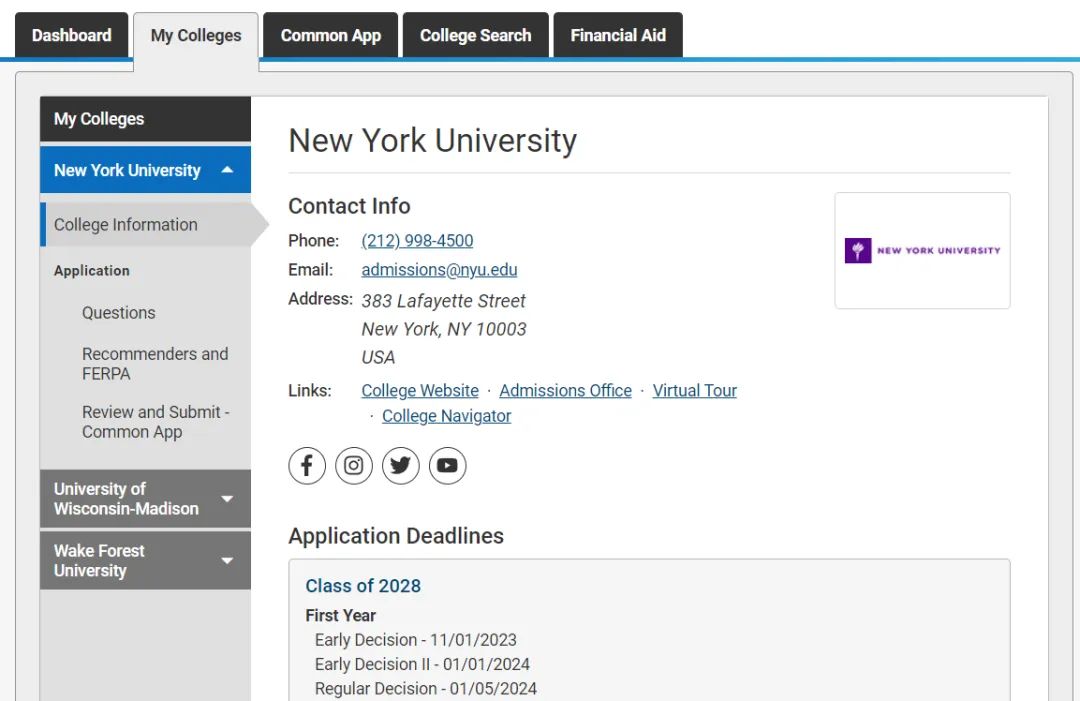Screen dimensions: 1080x701
Task: Open the Financial Aid tab
Action: (617, 36)
